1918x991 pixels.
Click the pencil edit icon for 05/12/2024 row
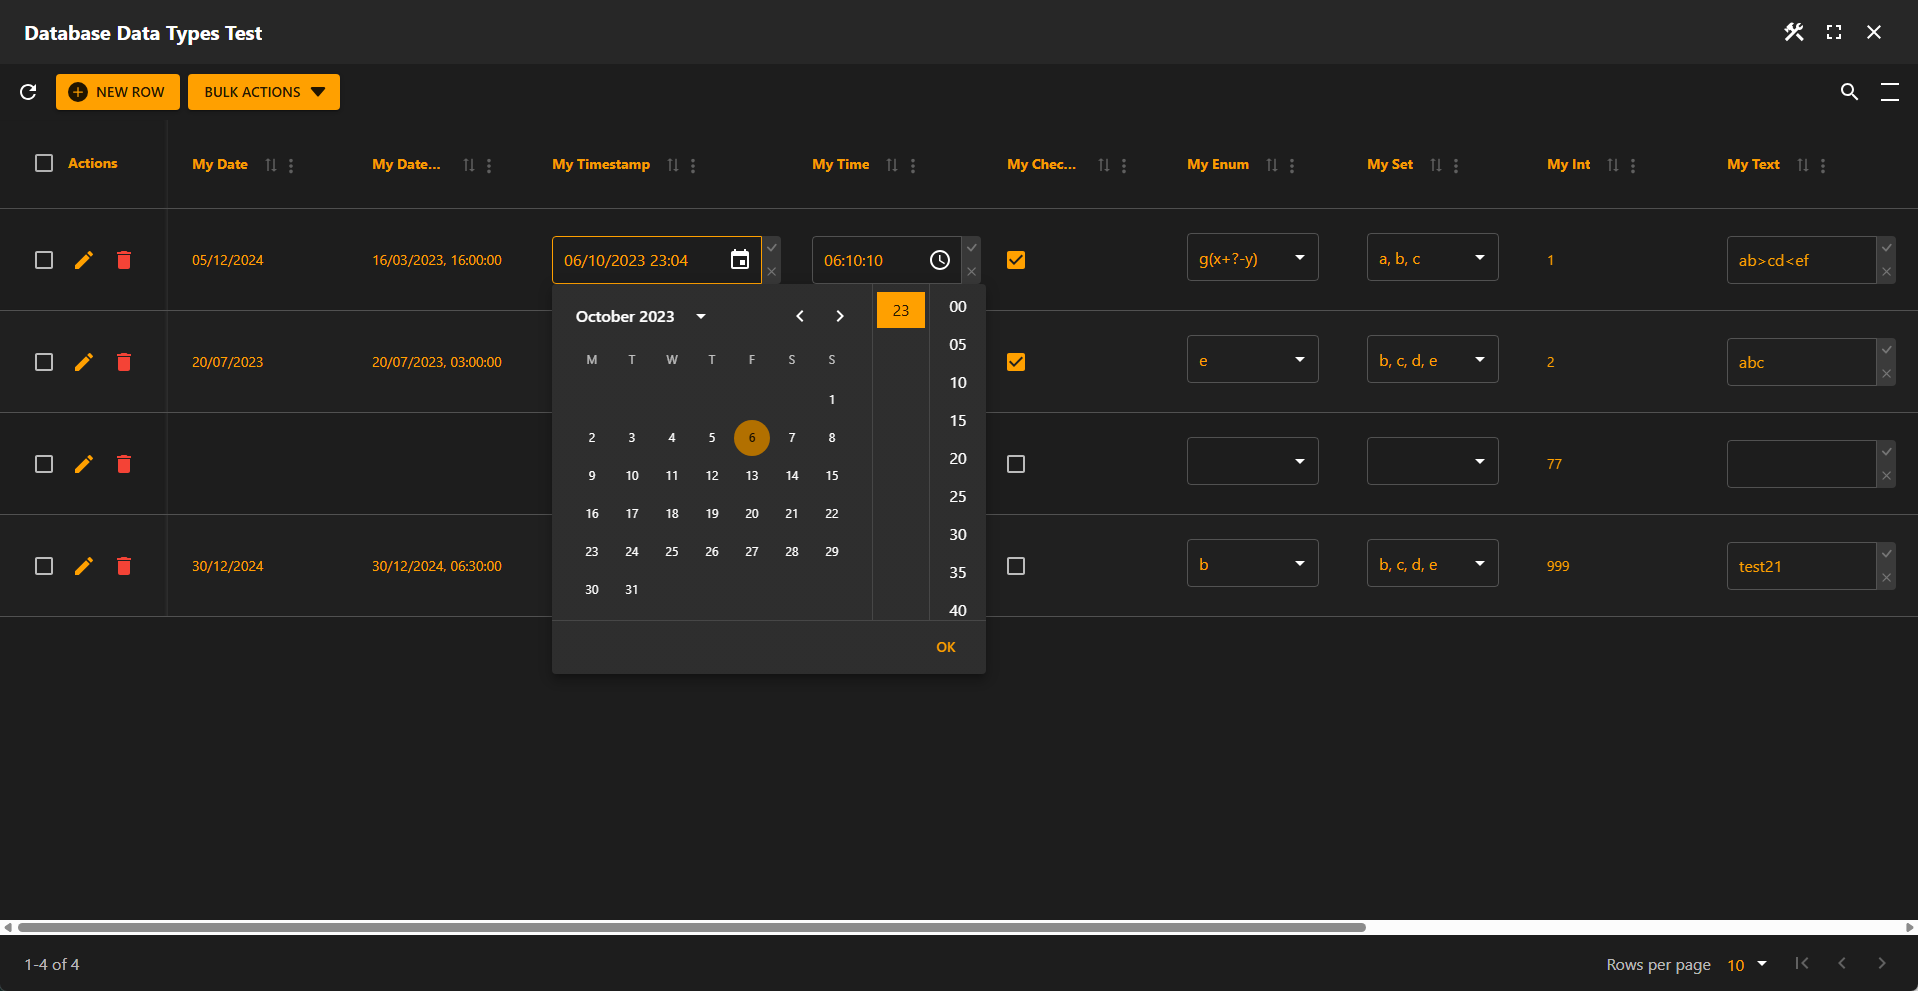pyautogui.click(x=84, y=260)
